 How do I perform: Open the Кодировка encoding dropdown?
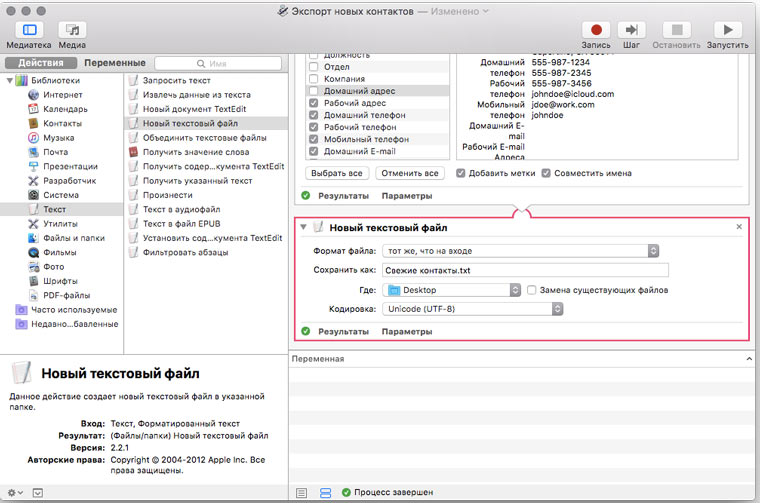pos(473,309)
